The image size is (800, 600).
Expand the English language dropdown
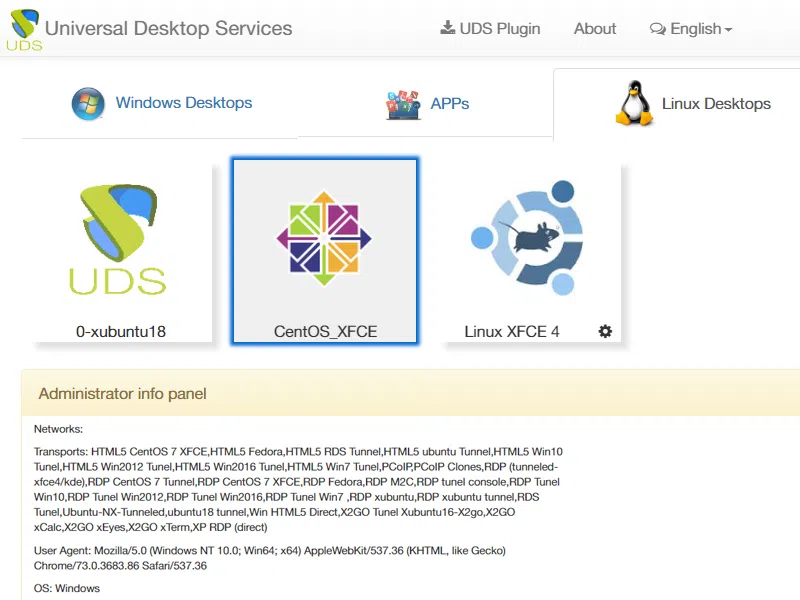coord(691,29)
